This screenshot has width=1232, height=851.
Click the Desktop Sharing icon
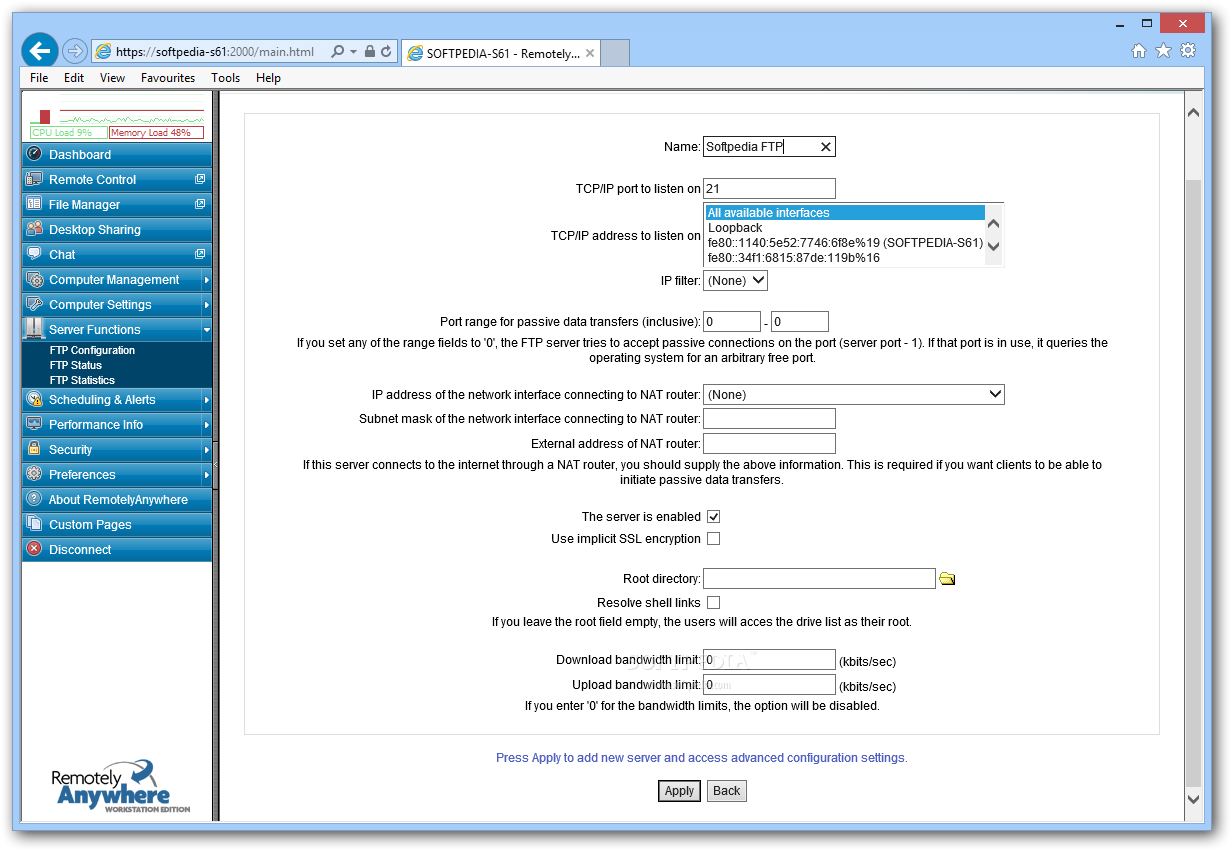click(34, 229)
